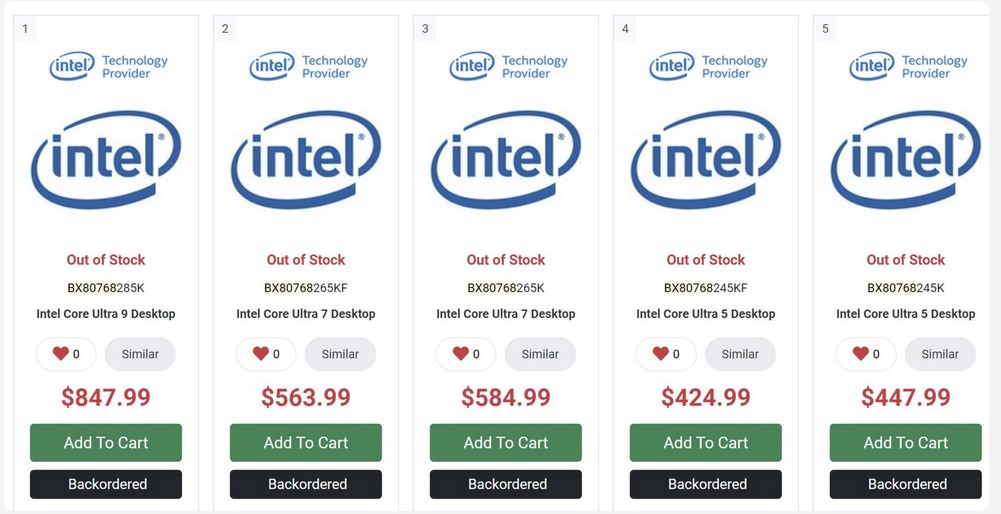This screenshot has width=1001, height=514.
Task: Open the Intel Core Ultra 9 Desktop link
Action: point(106,314)
